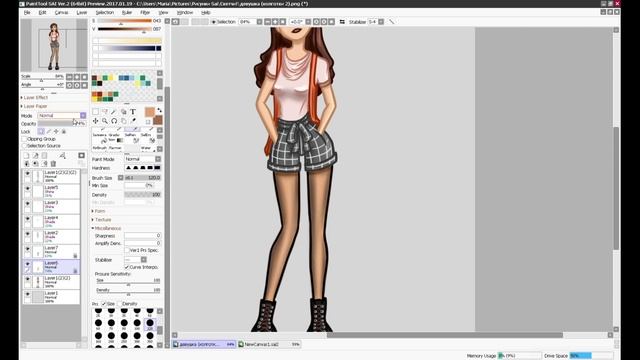Click the undo button on canvas toolbar

click(176, 22)
